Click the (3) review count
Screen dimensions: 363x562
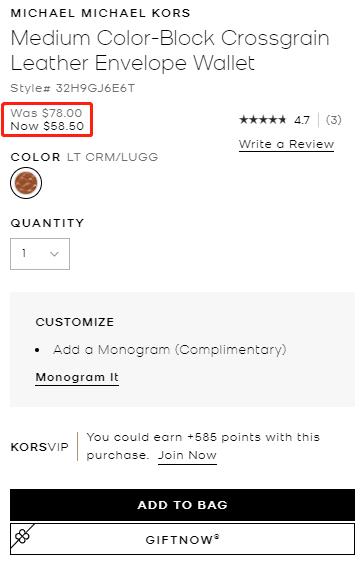pos(334,120)
